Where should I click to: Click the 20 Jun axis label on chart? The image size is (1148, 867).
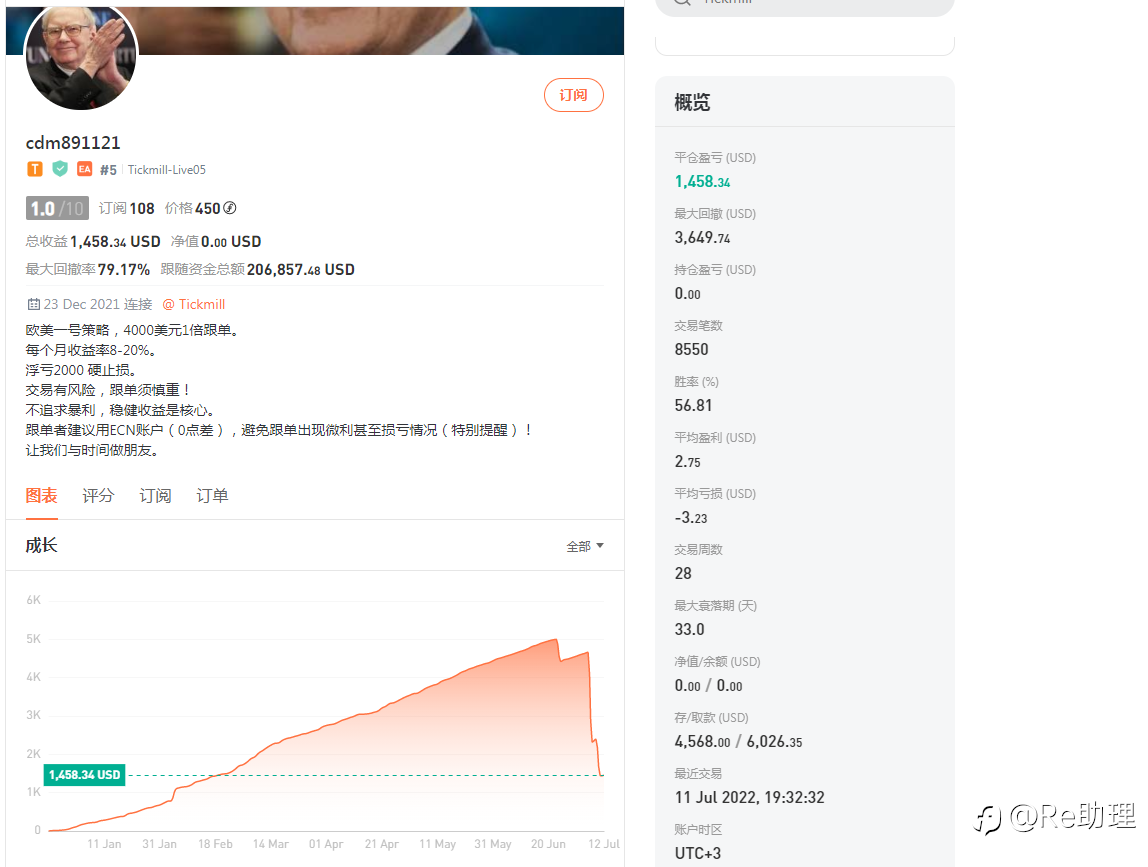point(548,844)
